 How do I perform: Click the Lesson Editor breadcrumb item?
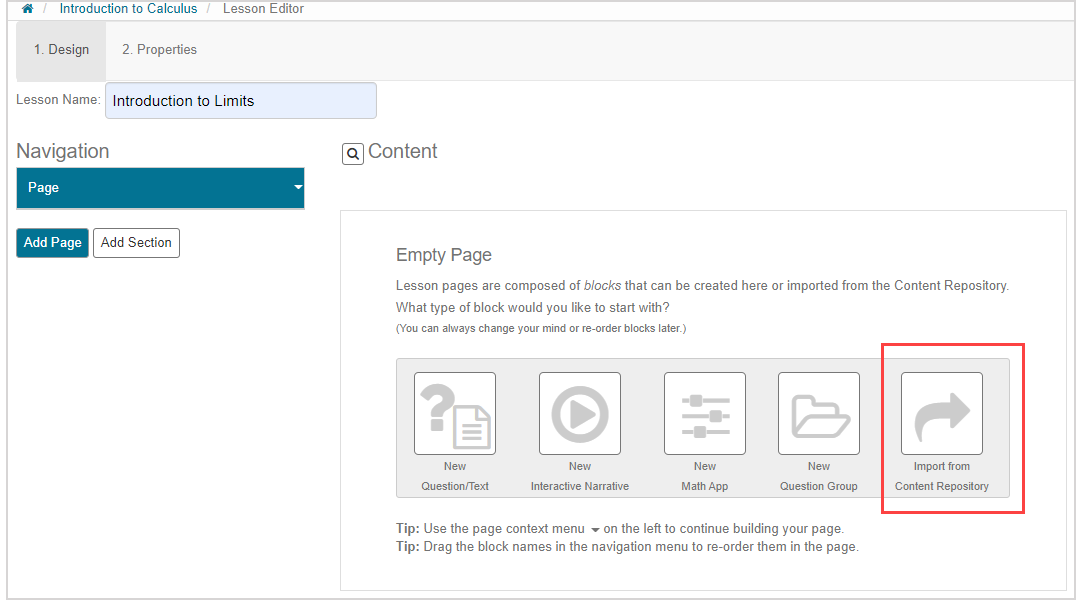tap(262, 9)
